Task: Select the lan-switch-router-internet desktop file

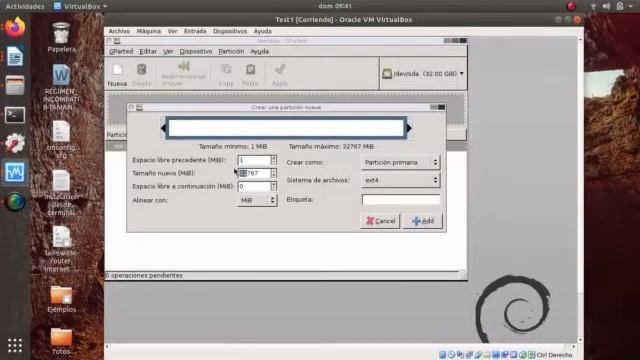Action: point(61,249)
